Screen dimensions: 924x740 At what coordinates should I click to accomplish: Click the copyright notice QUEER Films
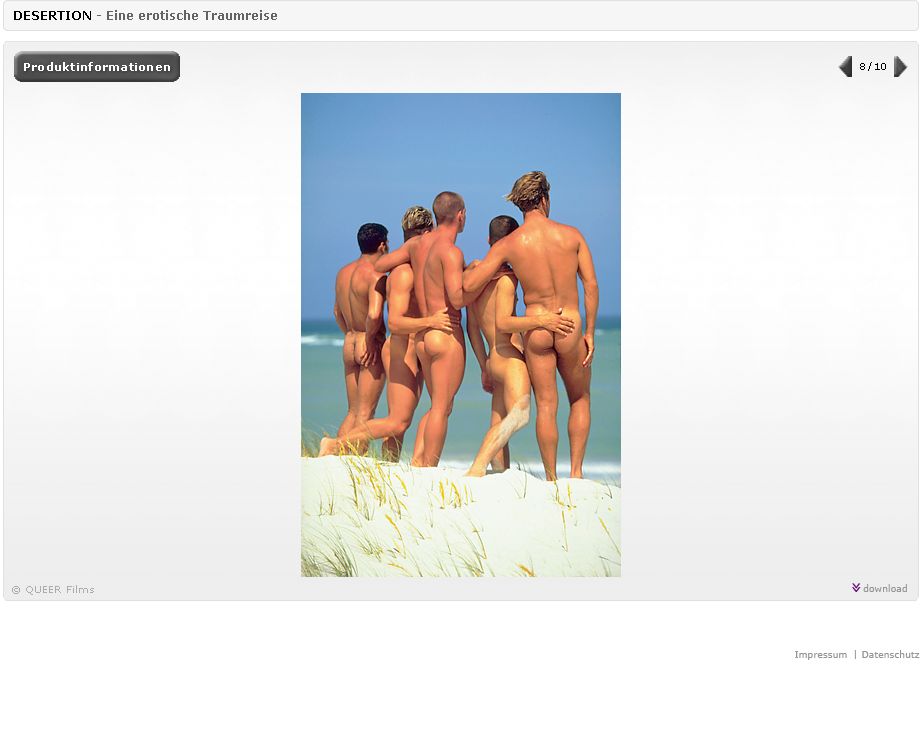(x=53, y=590)
